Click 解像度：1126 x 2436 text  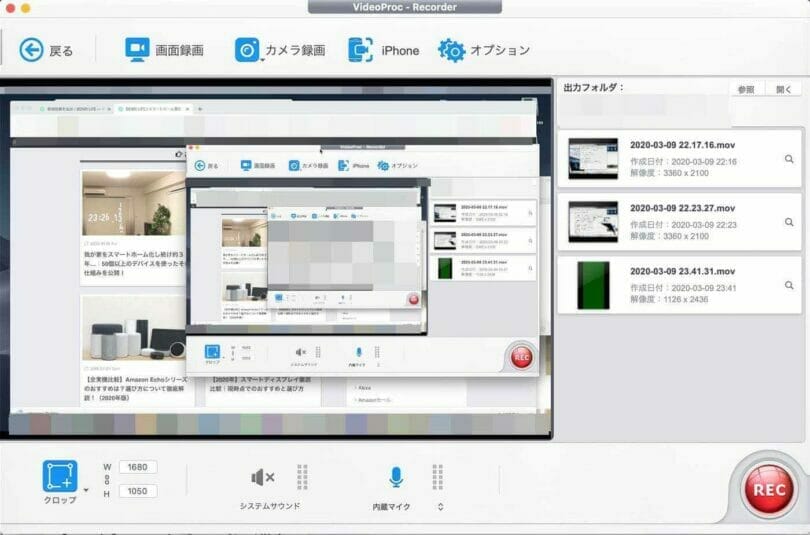pos(669,300)
